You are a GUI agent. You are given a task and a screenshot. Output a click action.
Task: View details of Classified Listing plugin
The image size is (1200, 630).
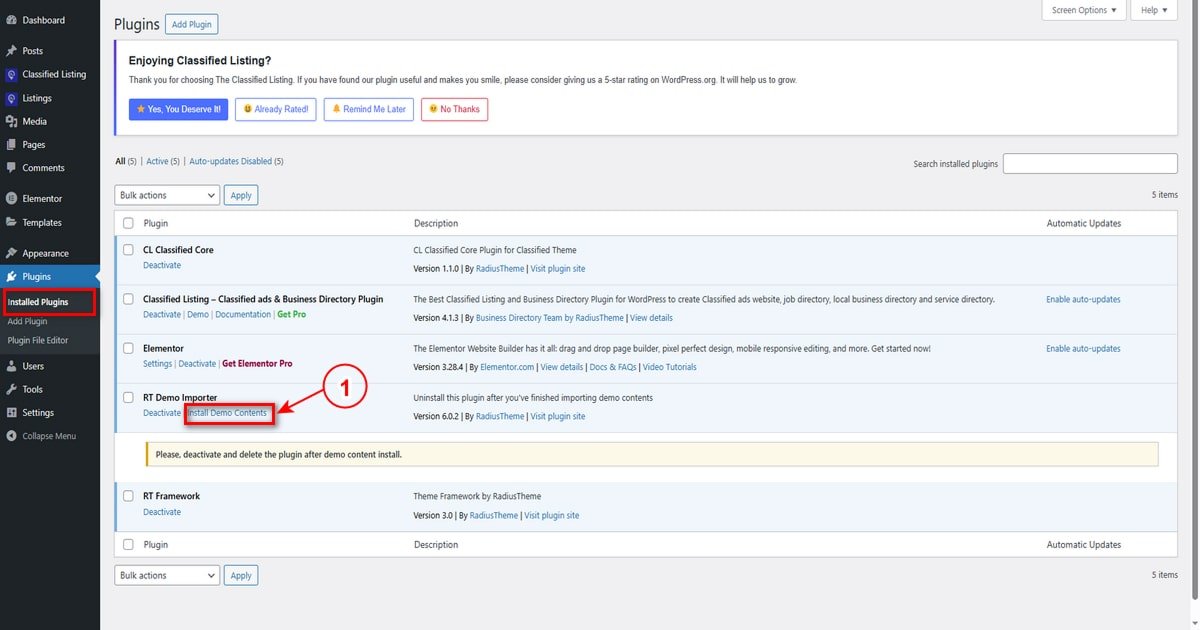(651, 318)
